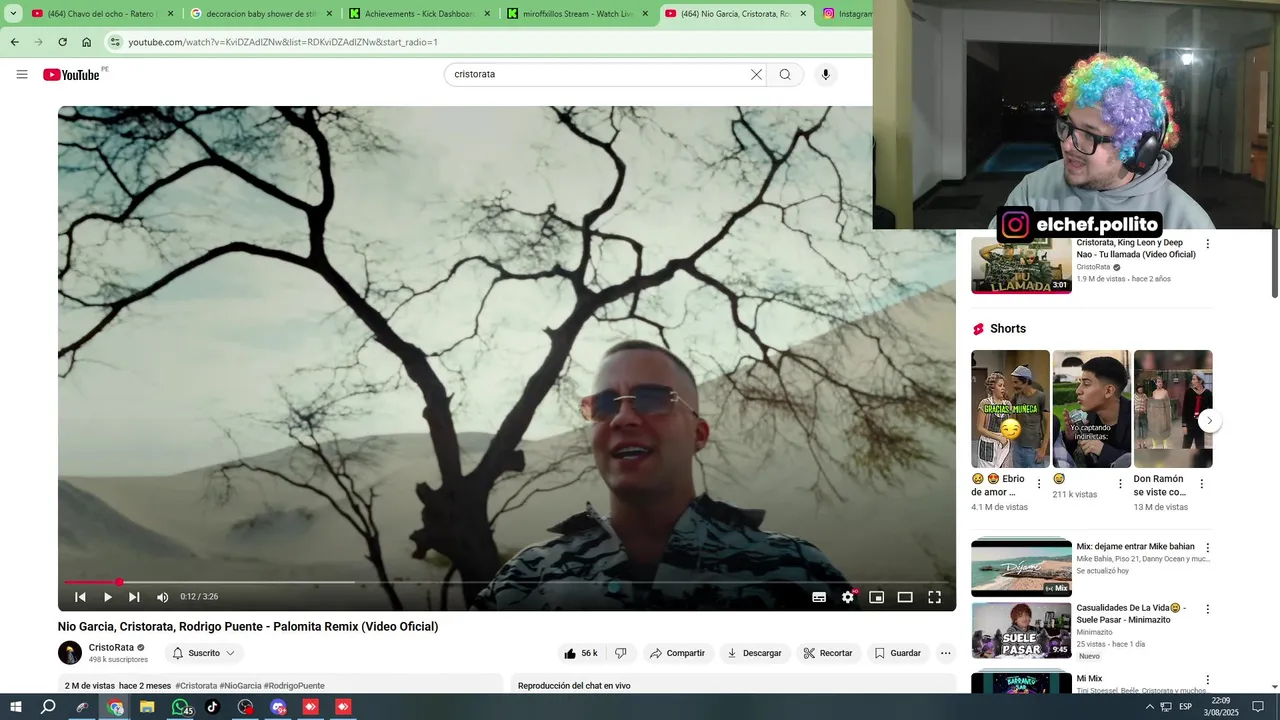Switch the video to full screen
1280x720 pixels.
[x=934, y=597]
